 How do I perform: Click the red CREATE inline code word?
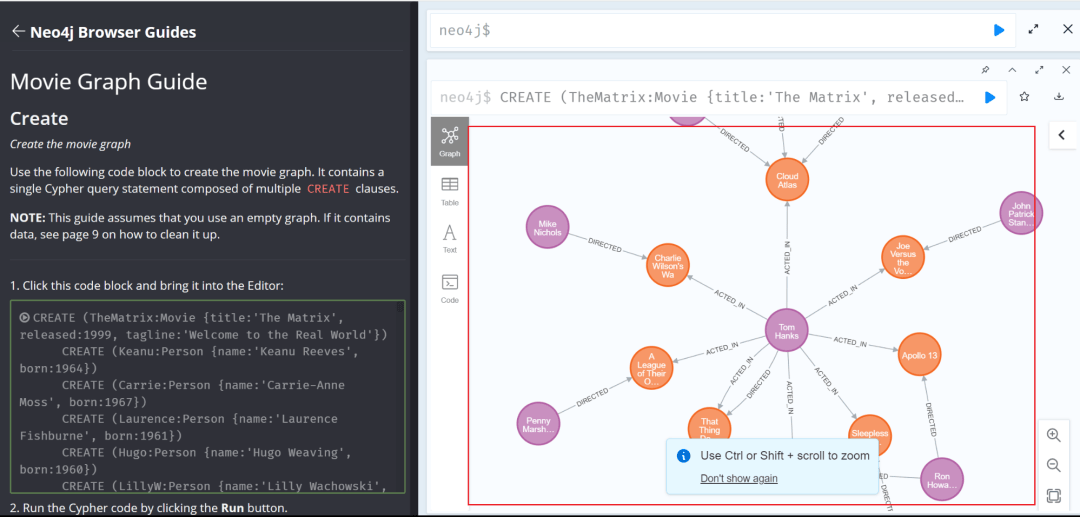(x=328, y=189)
